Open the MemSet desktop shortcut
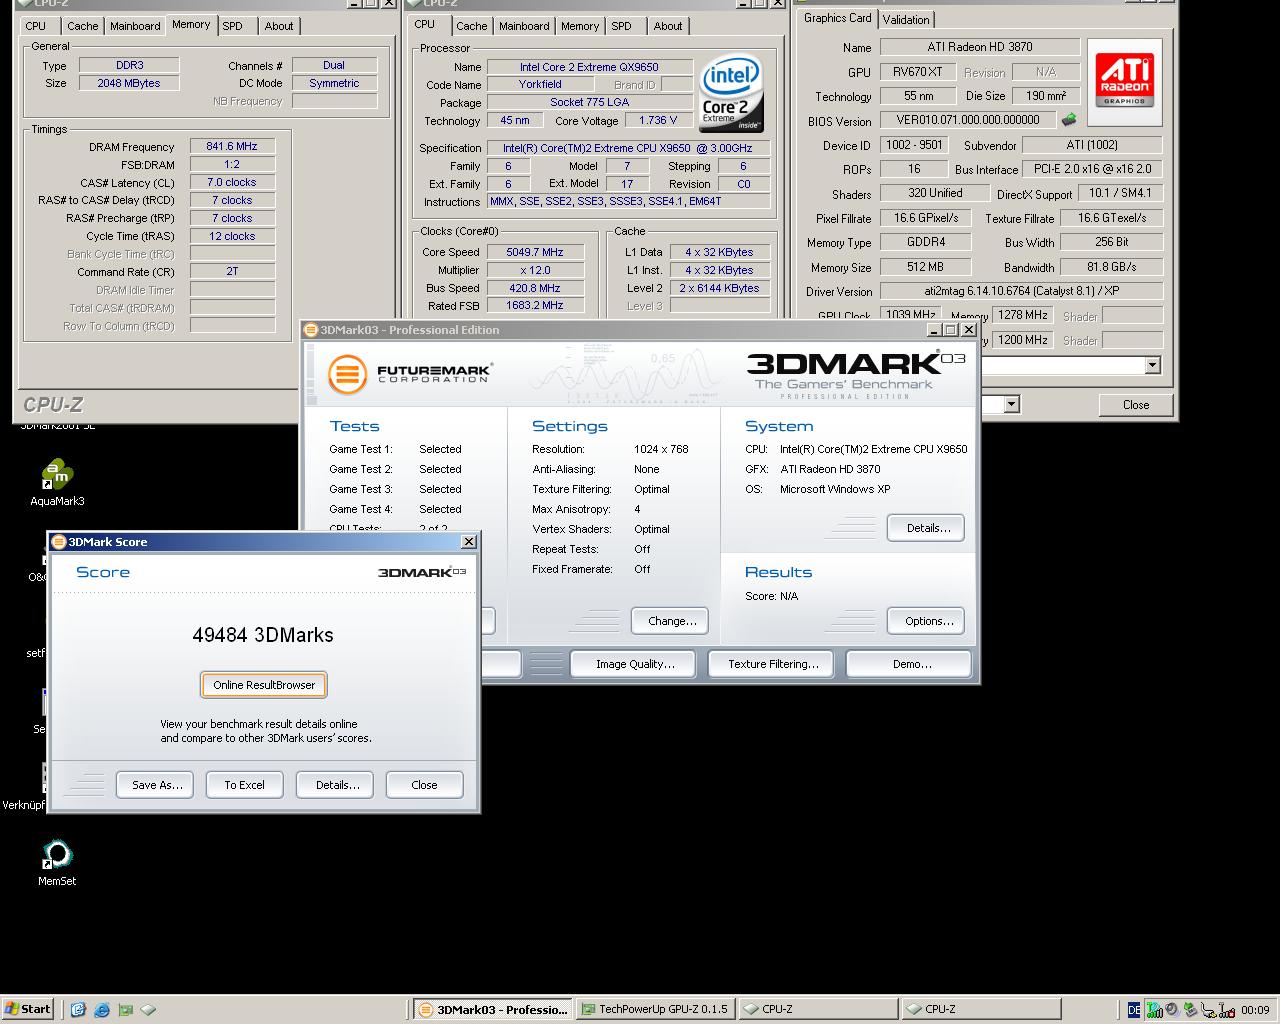 click(x=57, y=863)
